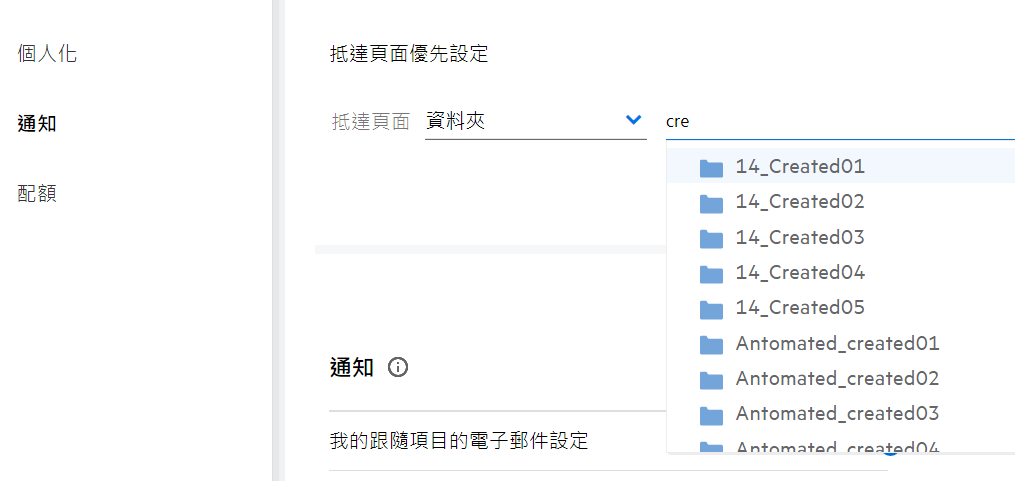Open 個人化 settings section

point(47,54)
